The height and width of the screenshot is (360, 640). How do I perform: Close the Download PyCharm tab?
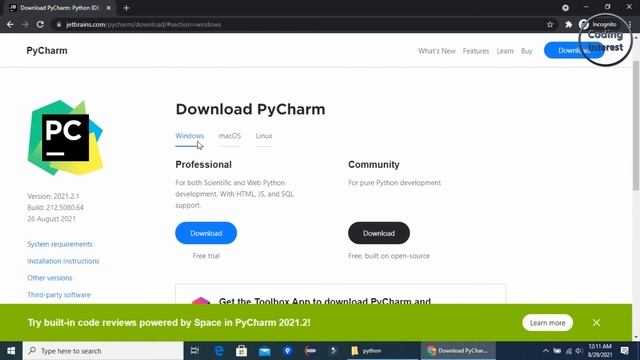tap(109, 8)
